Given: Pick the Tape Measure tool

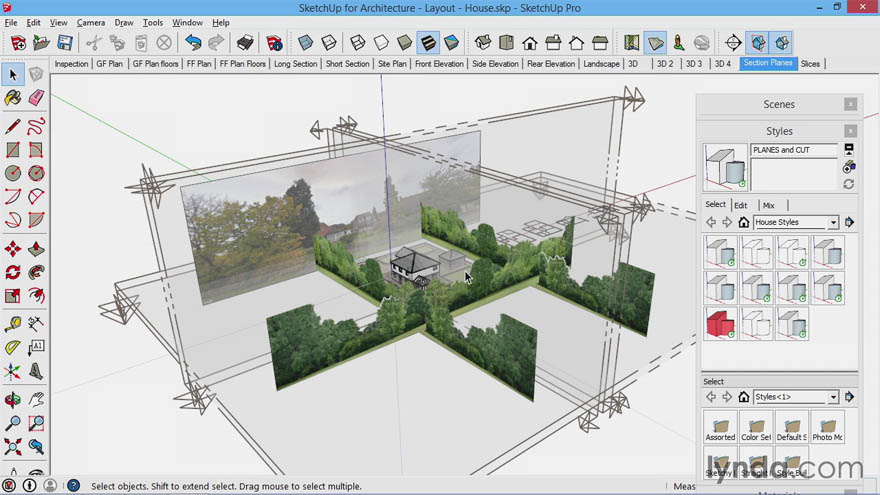Looking at the screenshot, I should (13, 324).
